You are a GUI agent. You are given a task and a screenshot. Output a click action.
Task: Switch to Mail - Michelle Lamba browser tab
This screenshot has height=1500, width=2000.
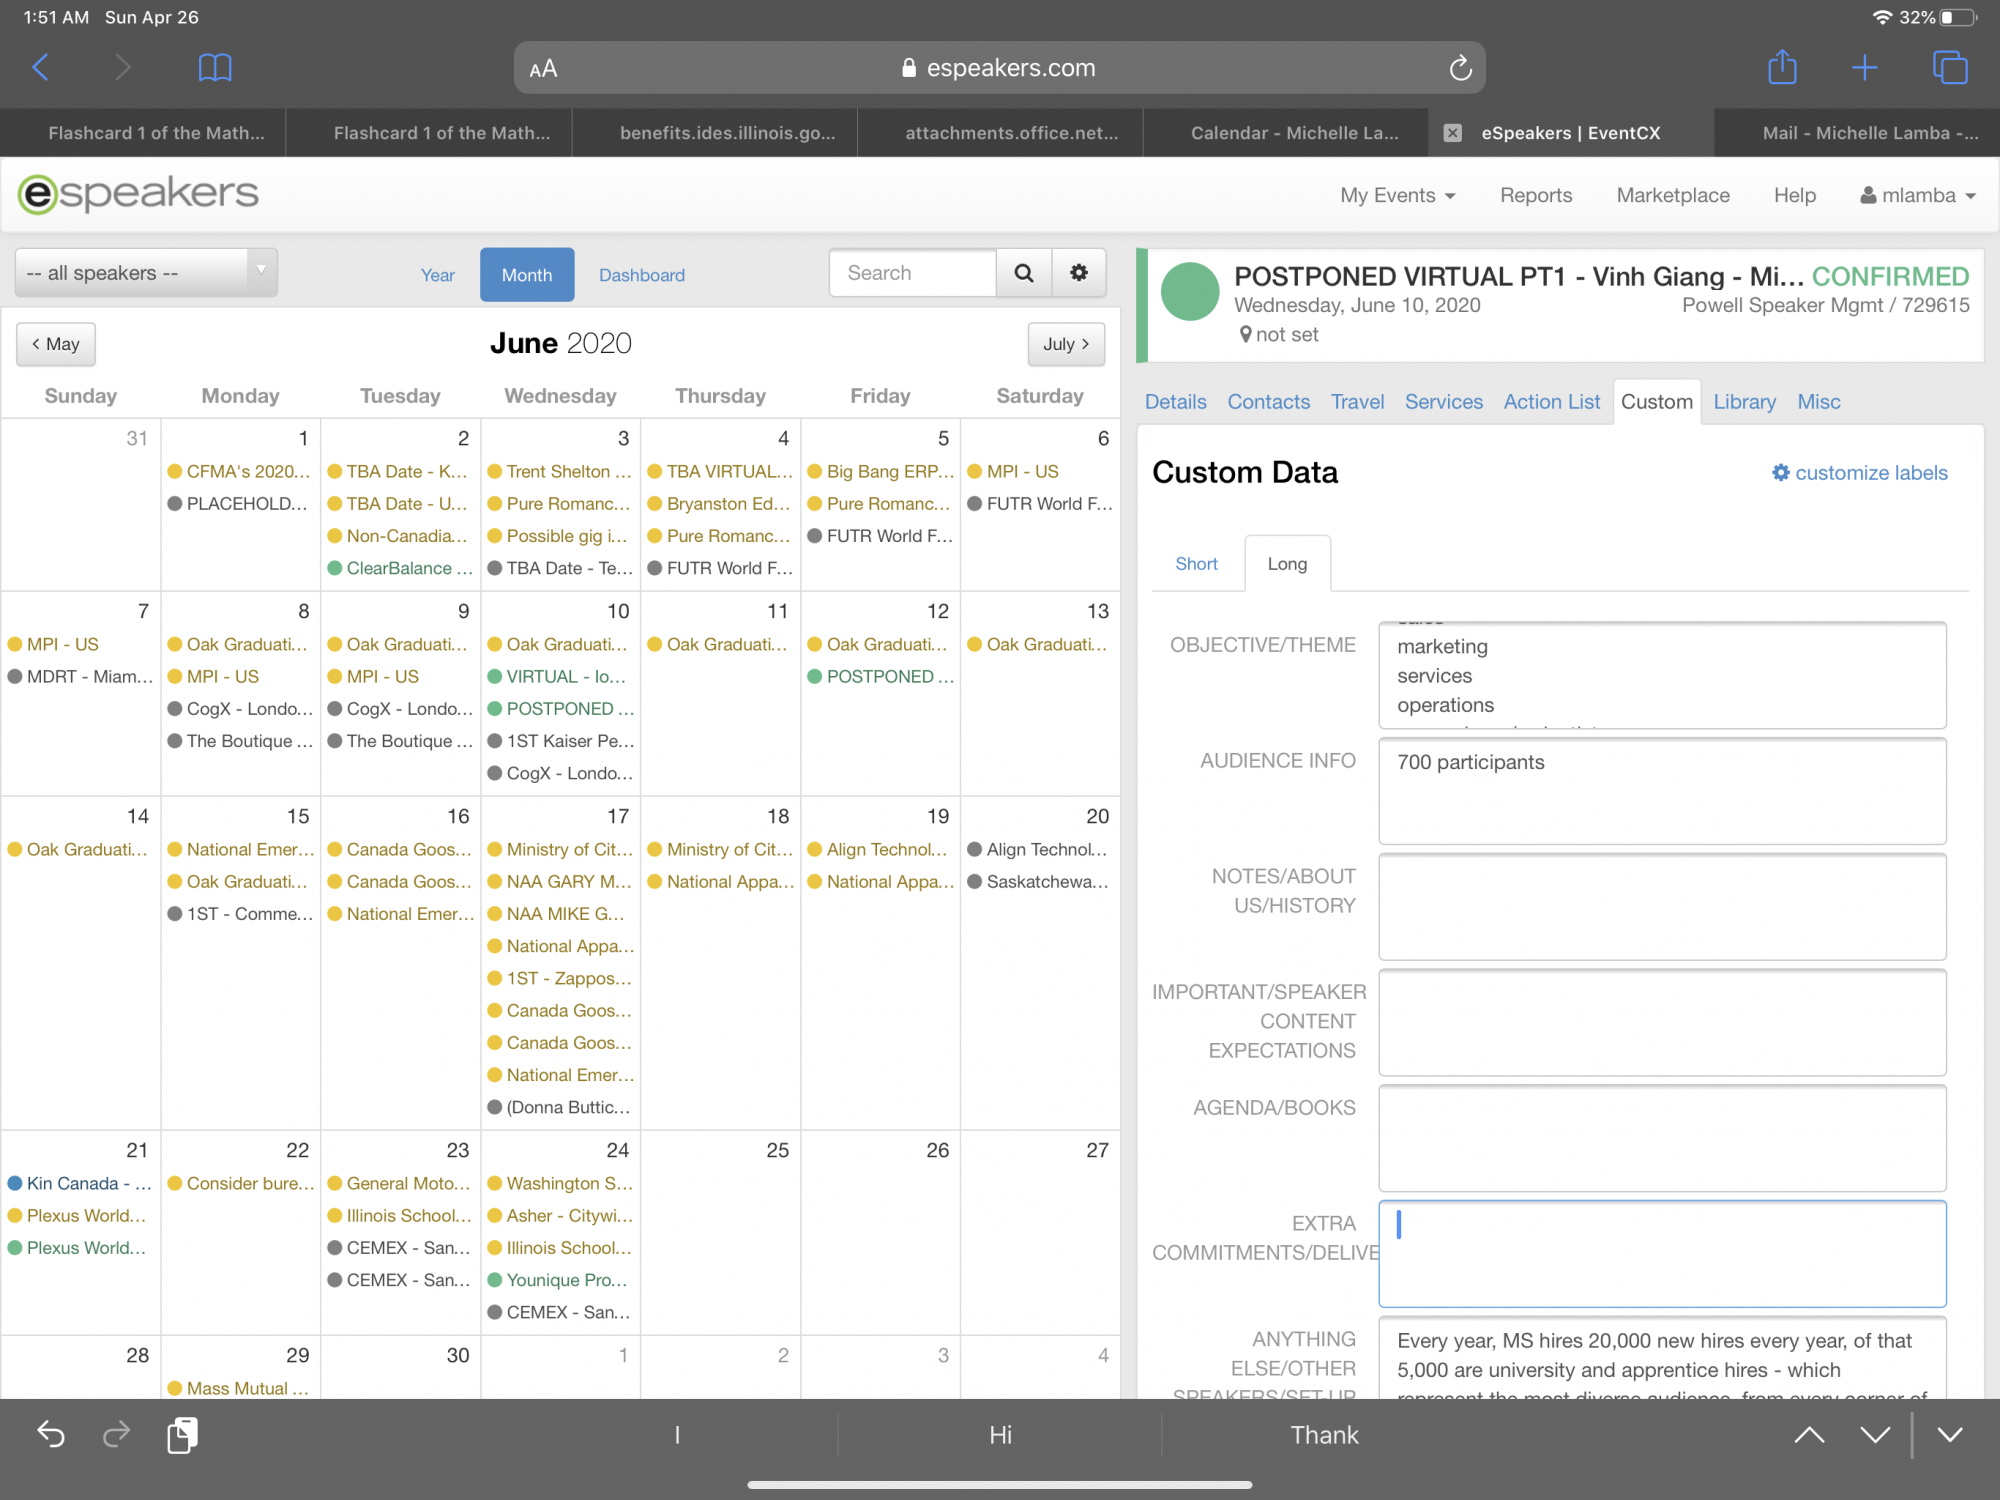(1857, 133)
